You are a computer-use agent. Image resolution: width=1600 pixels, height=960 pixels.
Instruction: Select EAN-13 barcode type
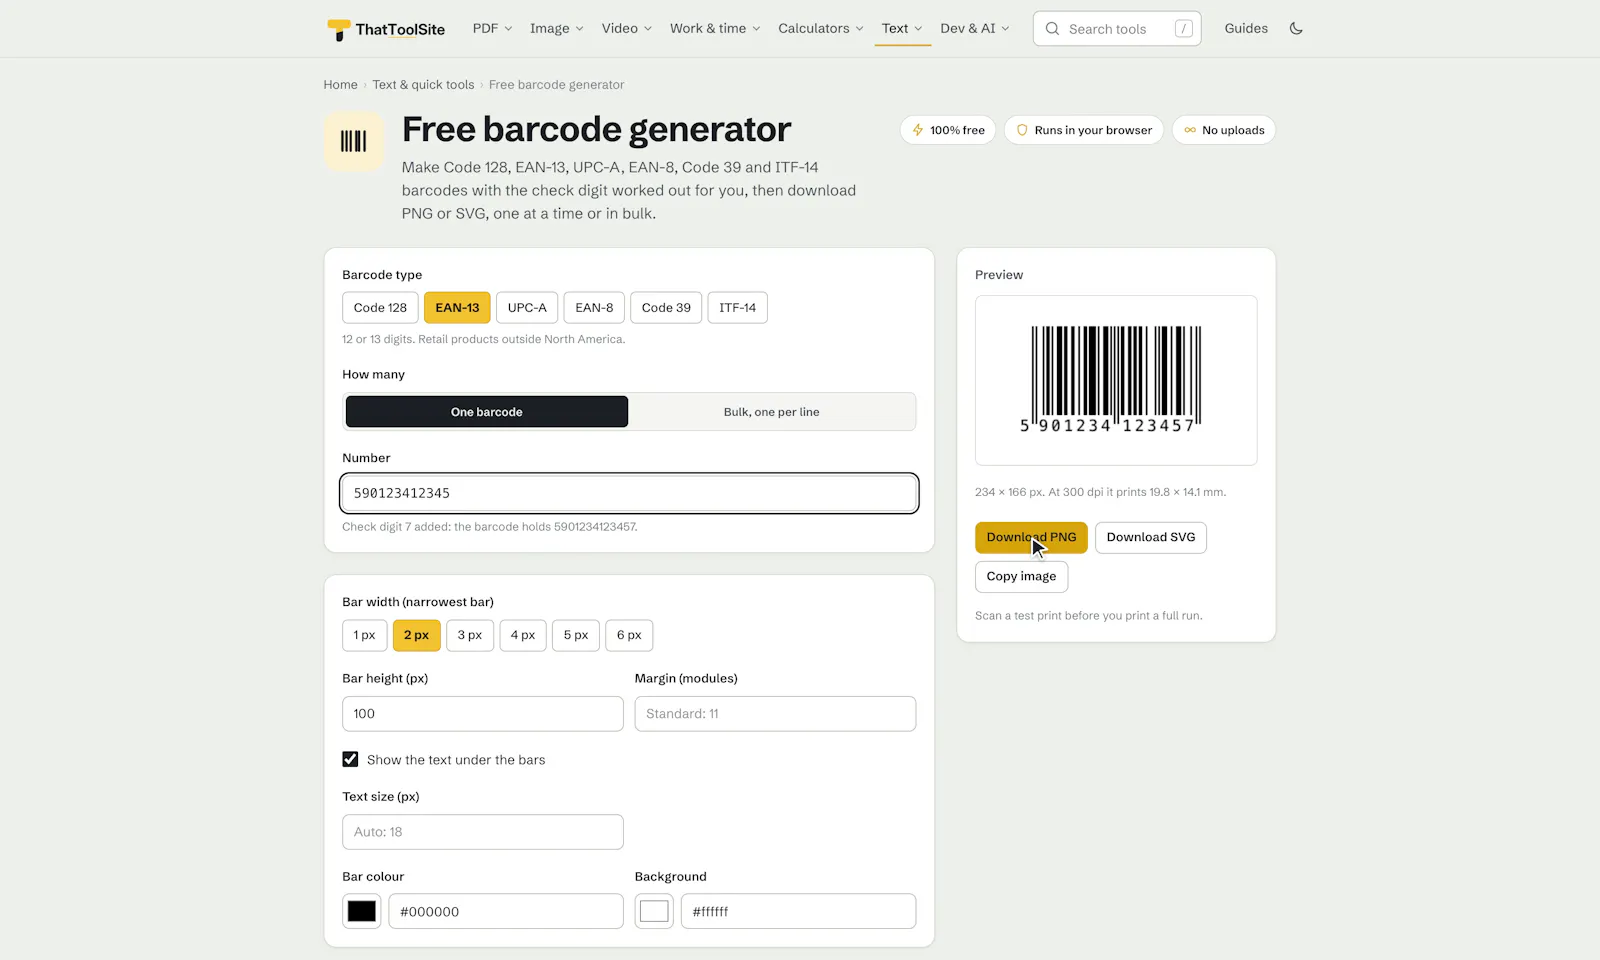tap(457, 308)
